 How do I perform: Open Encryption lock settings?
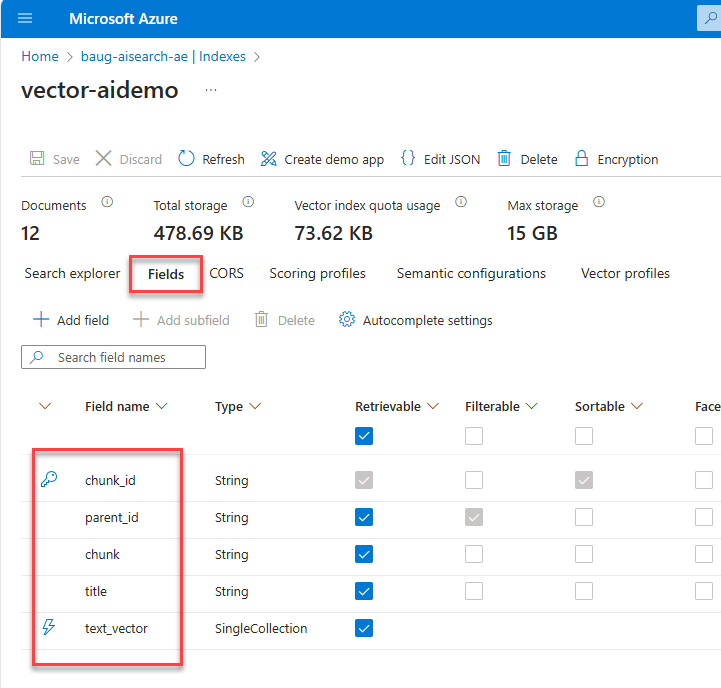click(x=582, y=159)
